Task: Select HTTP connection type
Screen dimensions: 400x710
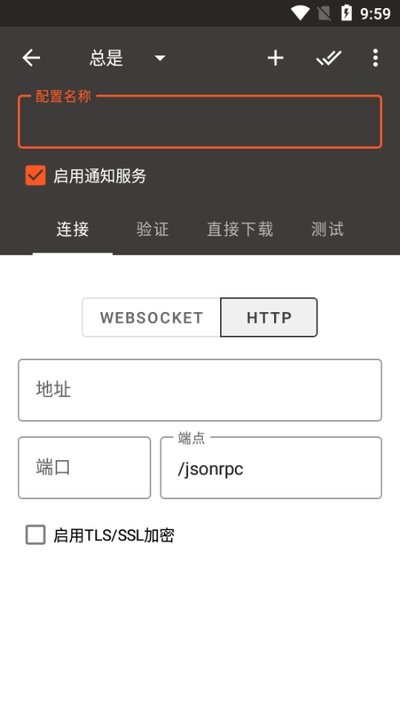Action: pyautogui.click(x=269, y=317)
